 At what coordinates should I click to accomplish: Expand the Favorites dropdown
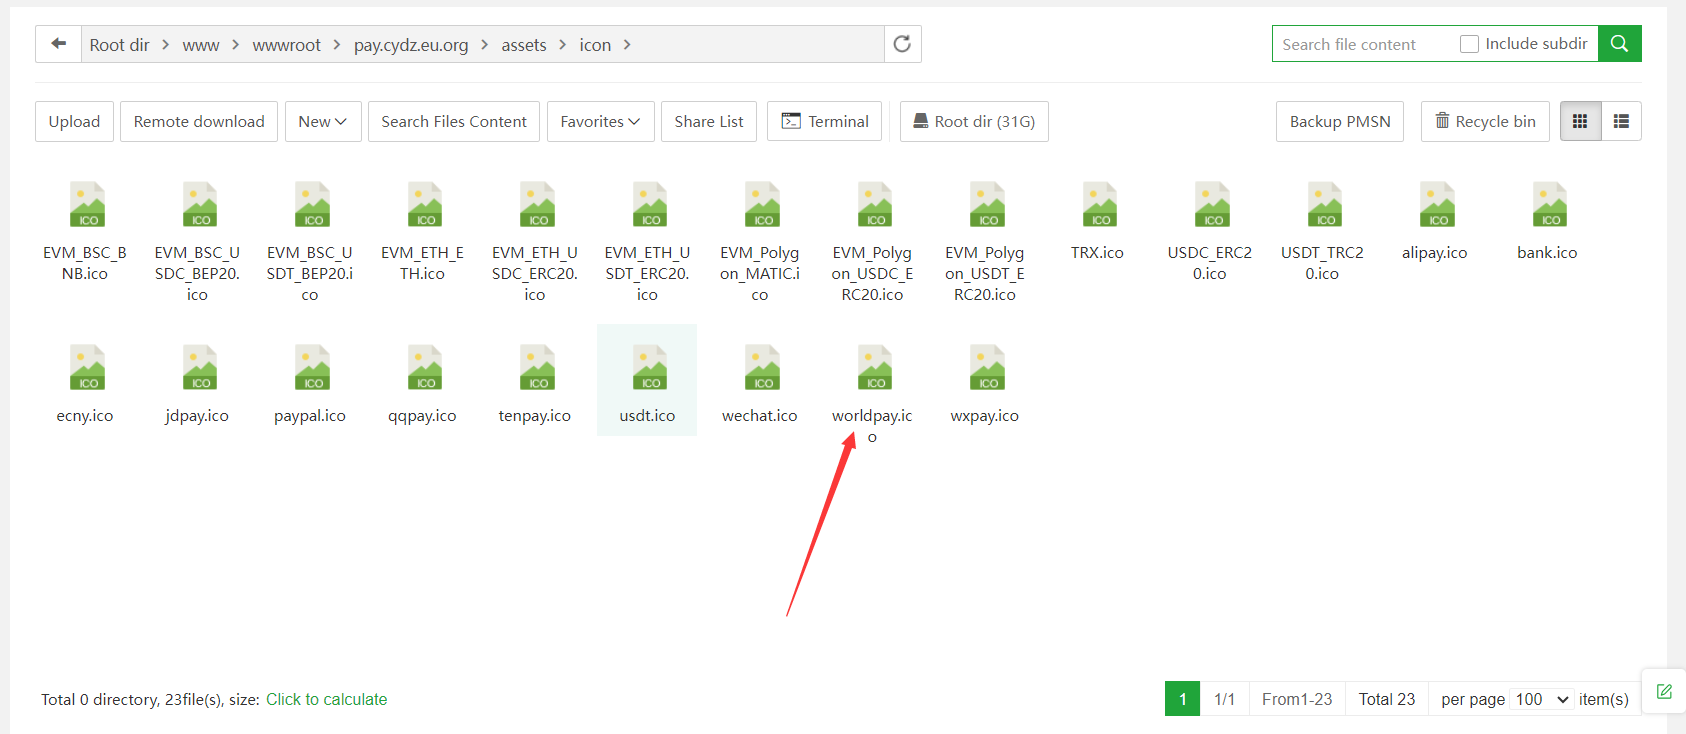click(600, 121)
